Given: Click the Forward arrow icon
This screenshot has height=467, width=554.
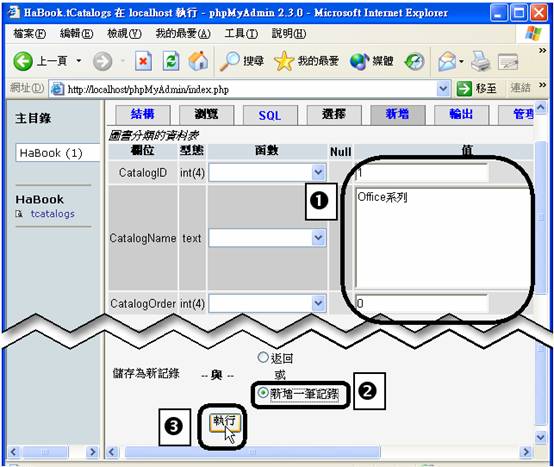Looking at the screenshot, I should [x=102, y=61].
